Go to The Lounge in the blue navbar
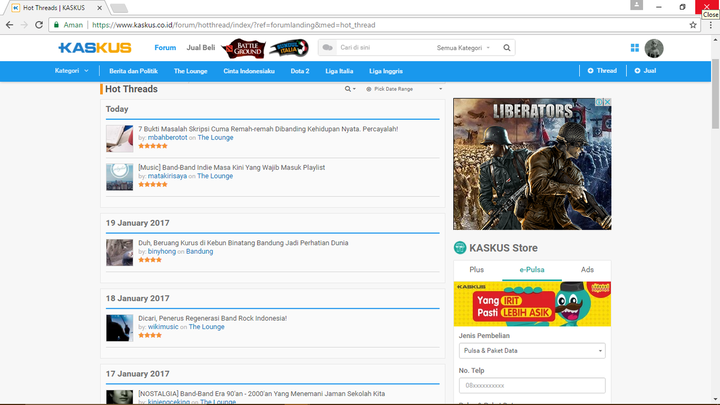This screenshot has height=405, width=720. (191, 71)
